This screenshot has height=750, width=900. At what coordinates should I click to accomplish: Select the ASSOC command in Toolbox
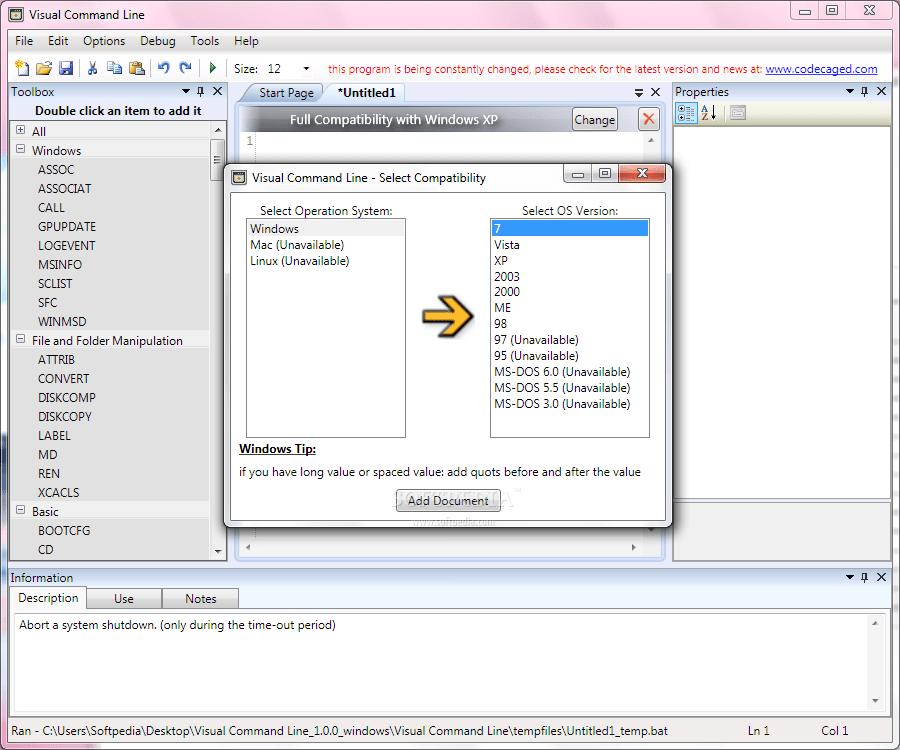click(x=56, y=169)
